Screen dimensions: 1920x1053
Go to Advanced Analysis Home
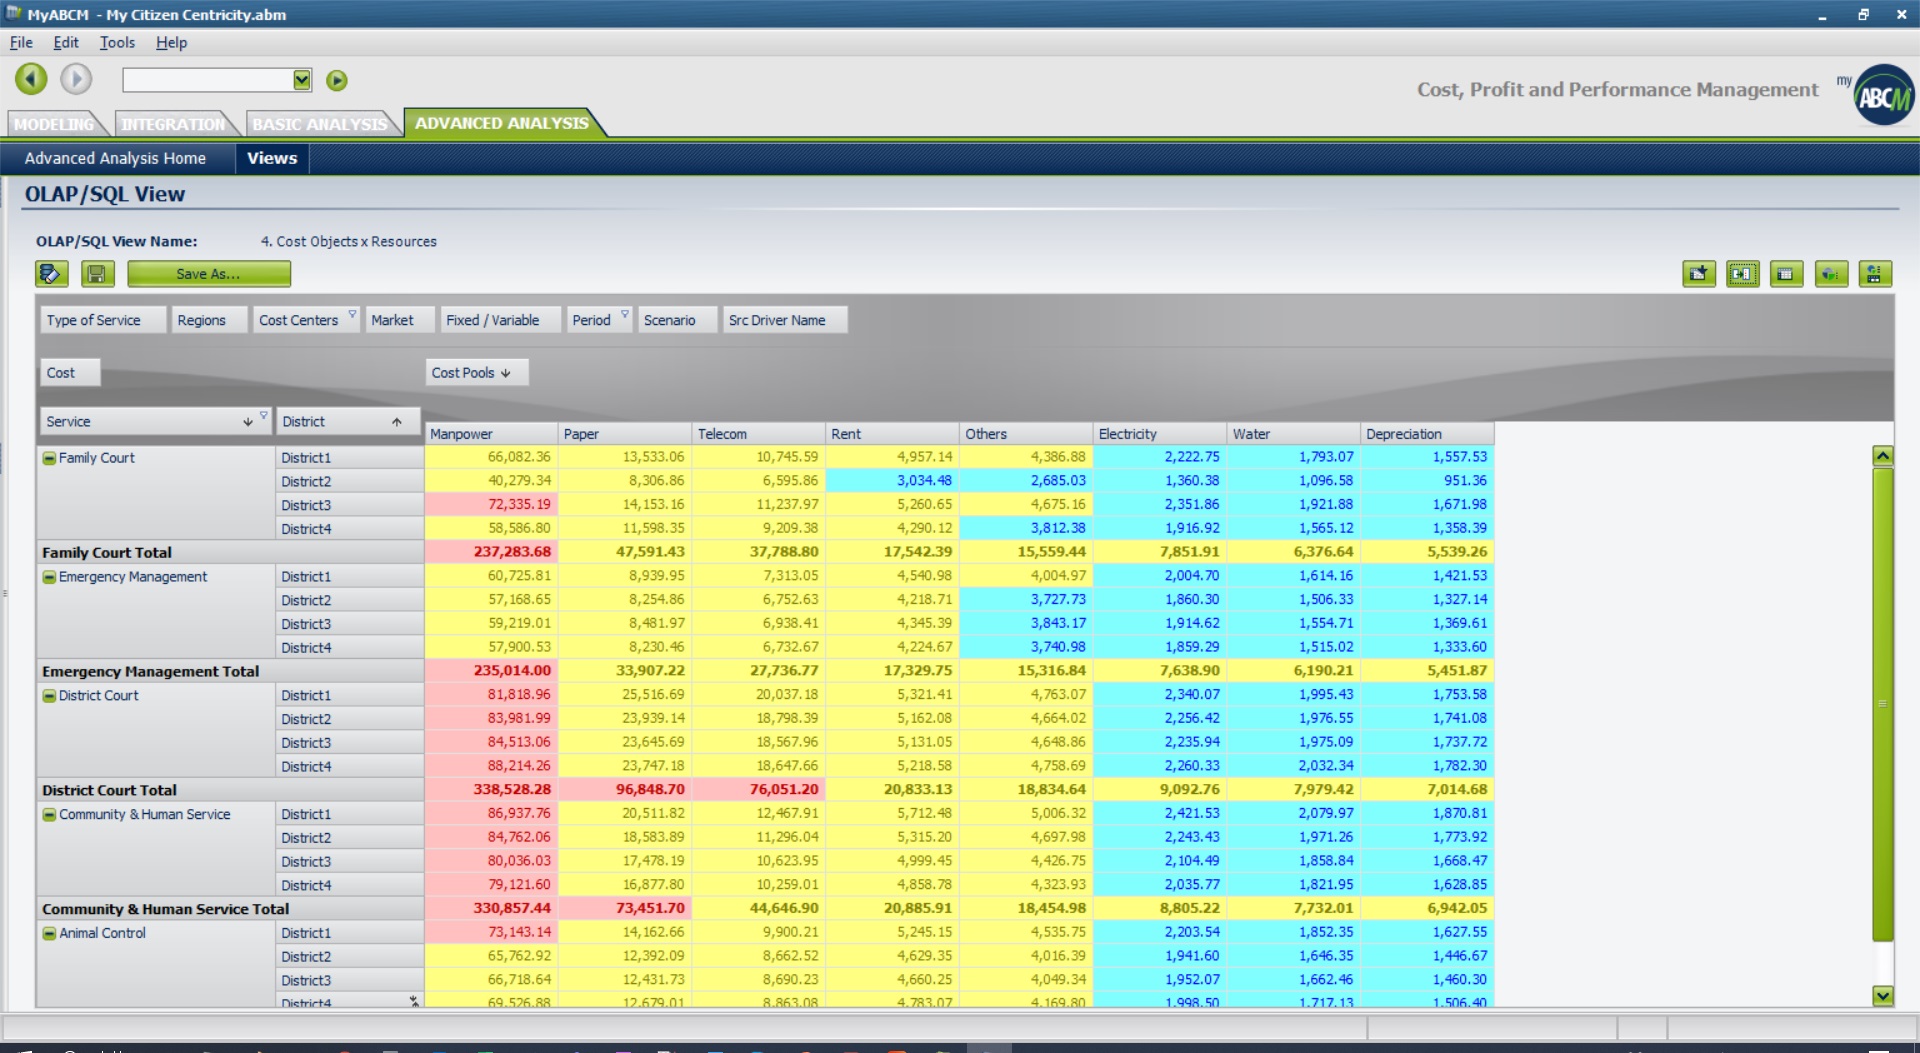(x=115, y=158)
